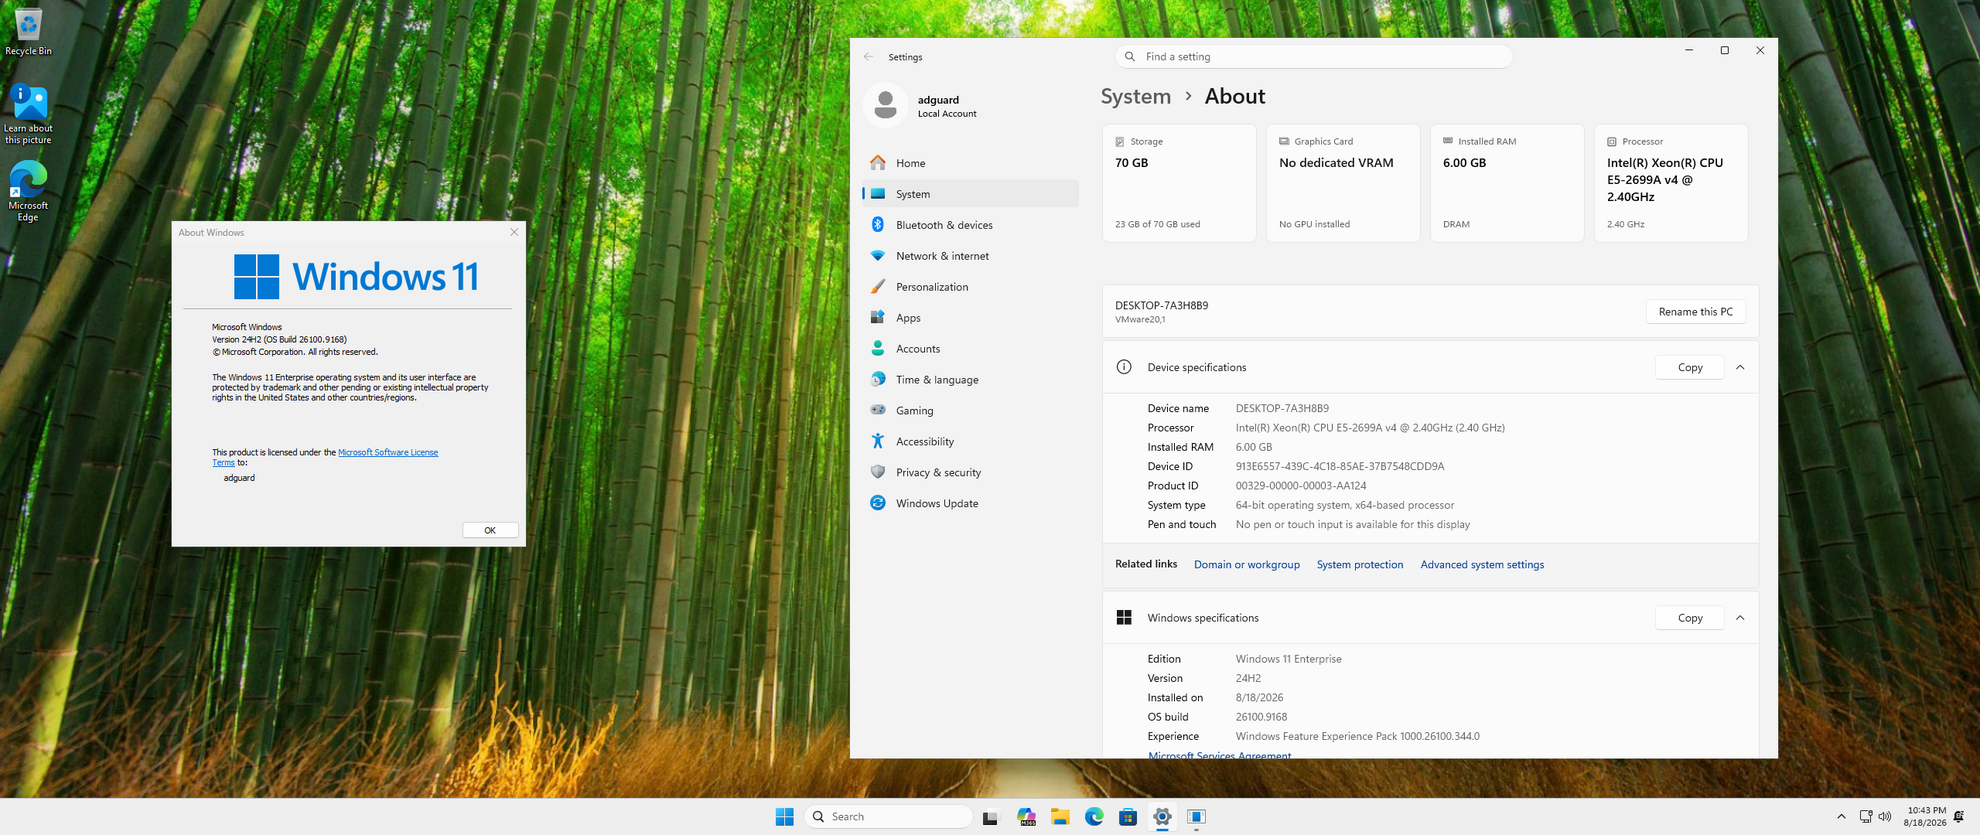
Task: Open Microsoft Store from the taskbar
Action: pos(1128,817)
